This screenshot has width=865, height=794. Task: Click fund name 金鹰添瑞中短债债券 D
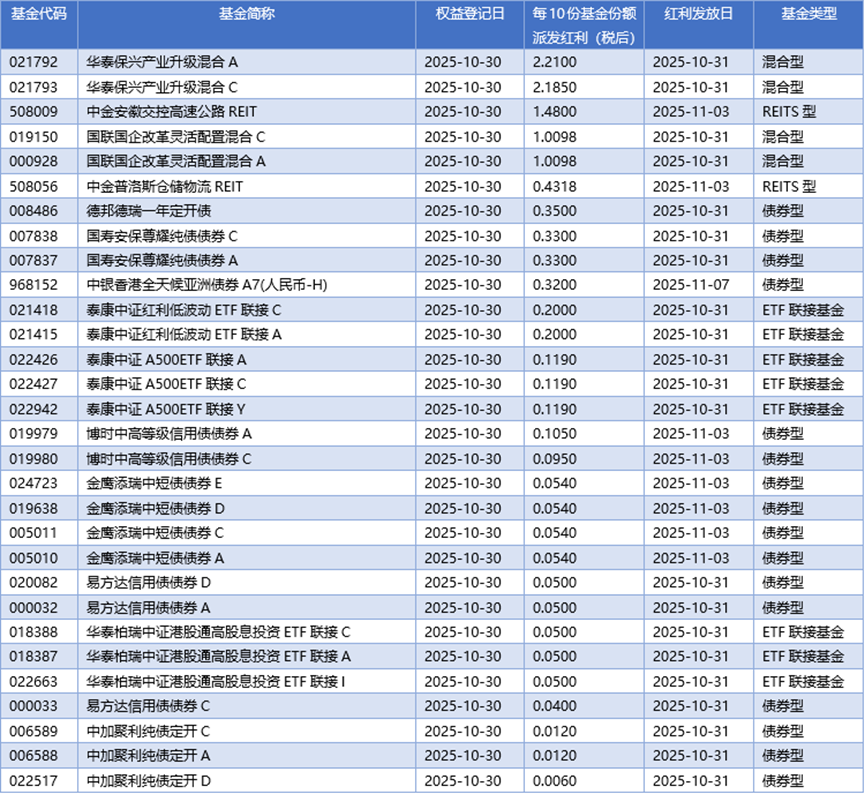[x=156, y=509]
